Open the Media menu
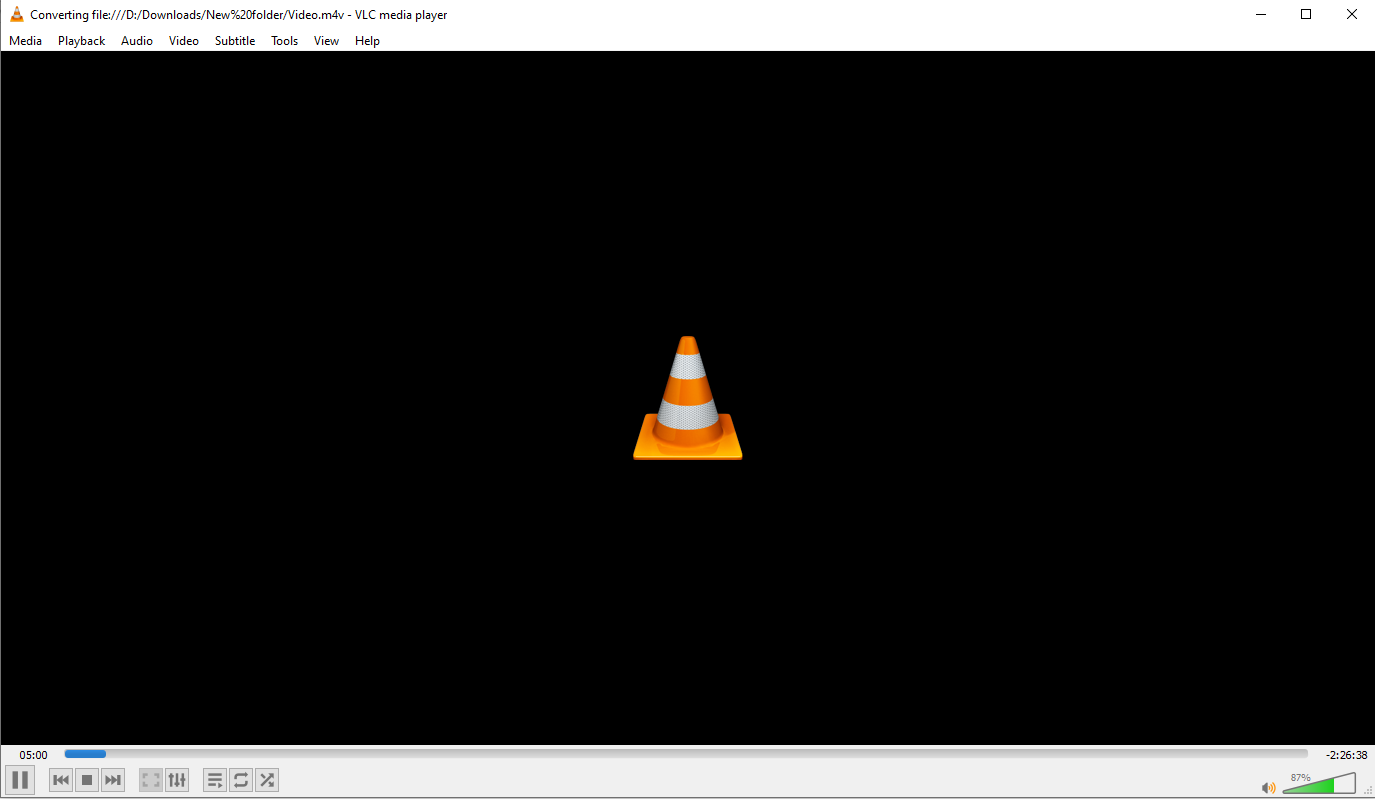The height and width of the screenshot is (799, 1375). [x=26, y=41]
